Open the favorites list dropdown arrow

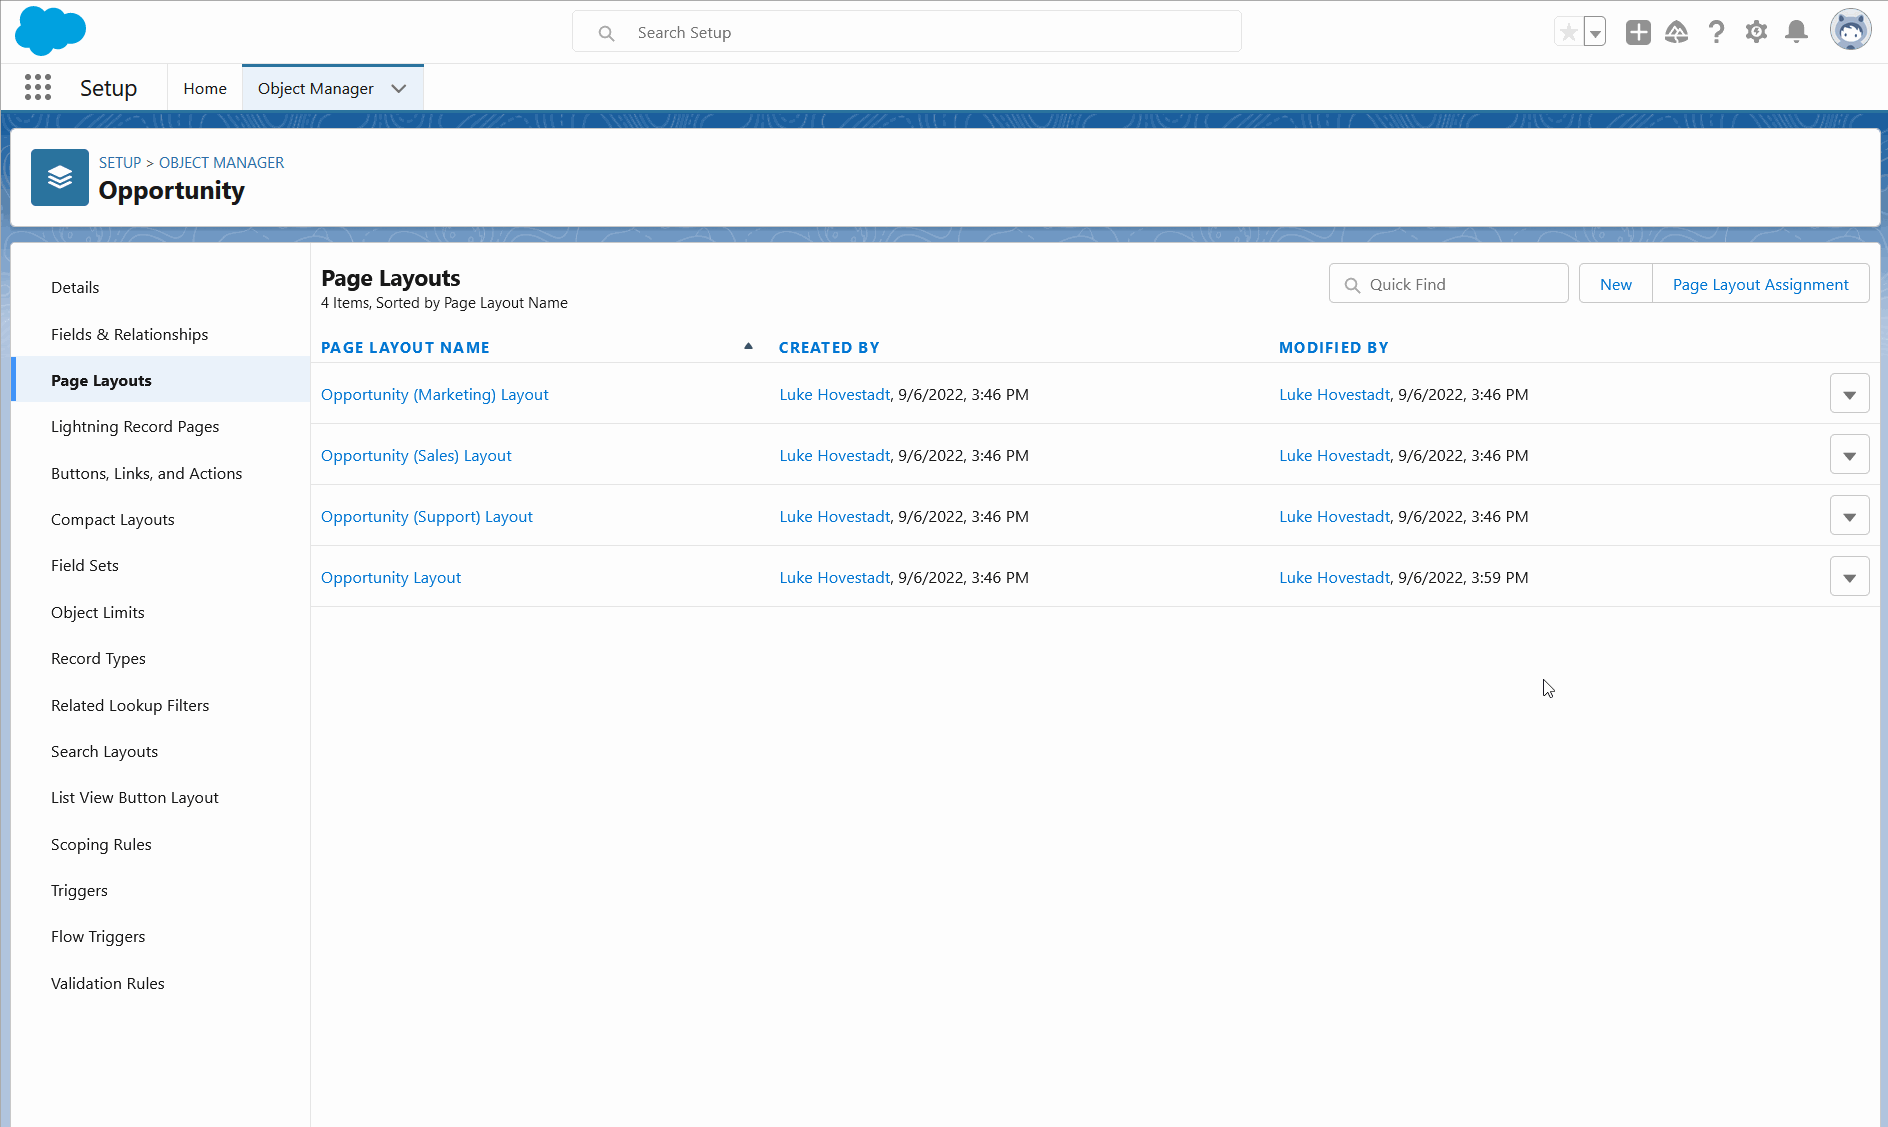[1596, 32]
